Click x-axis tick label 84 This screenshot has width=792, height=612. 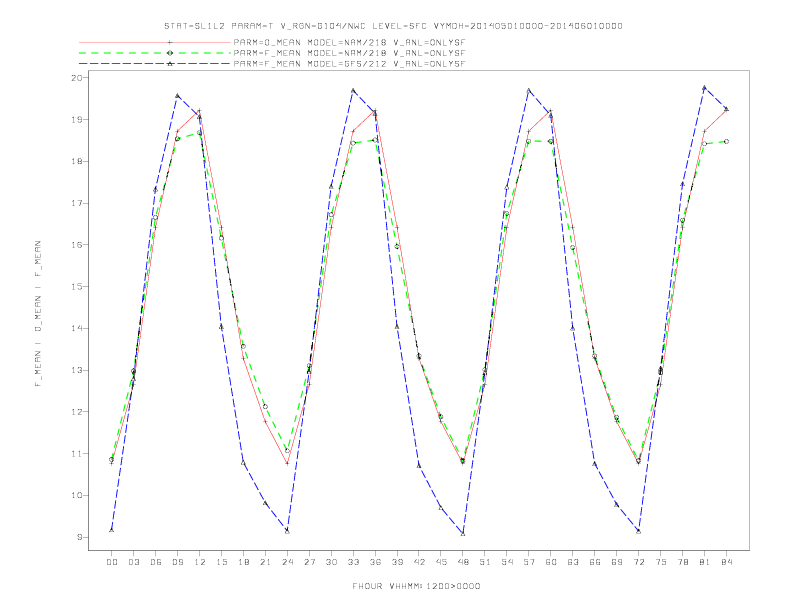(727, 562)
